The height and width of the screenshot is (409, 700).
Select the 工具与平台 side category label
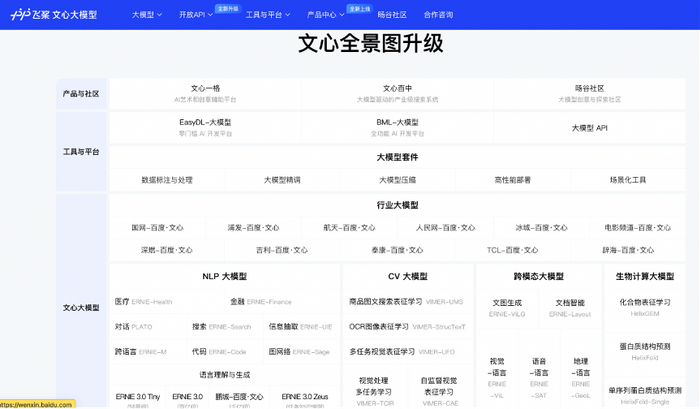point(81,152)
